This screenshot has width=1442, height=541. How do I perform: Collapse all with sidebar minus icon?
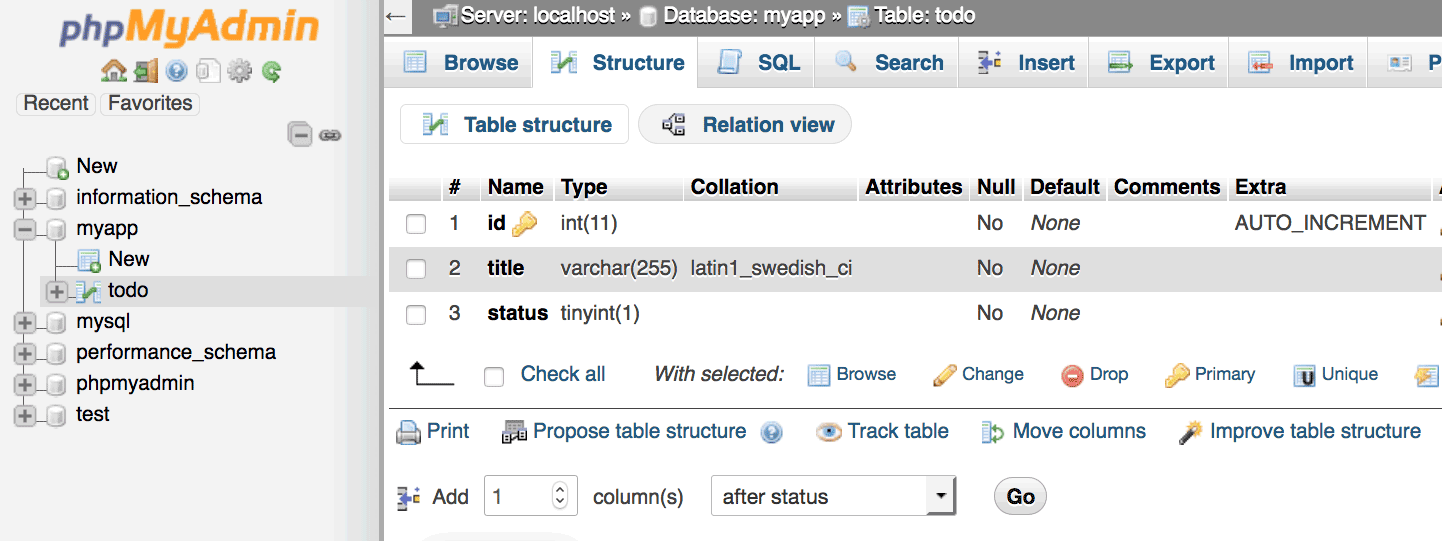(x=300, y=135)
